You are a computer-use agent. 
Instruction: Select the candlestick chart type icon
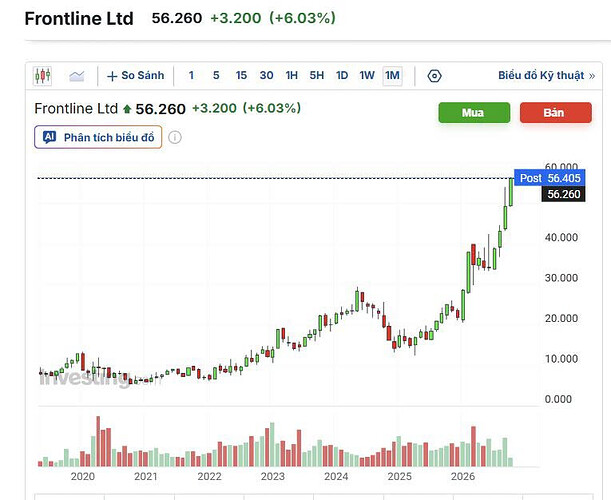(42, 76)
